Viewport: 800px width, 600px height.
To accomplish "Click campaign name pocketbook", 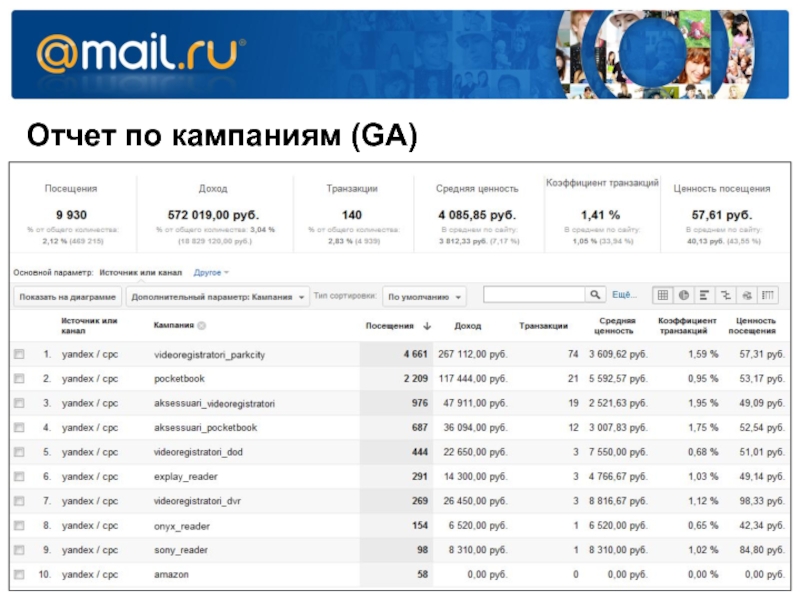I will coord(179,379).
